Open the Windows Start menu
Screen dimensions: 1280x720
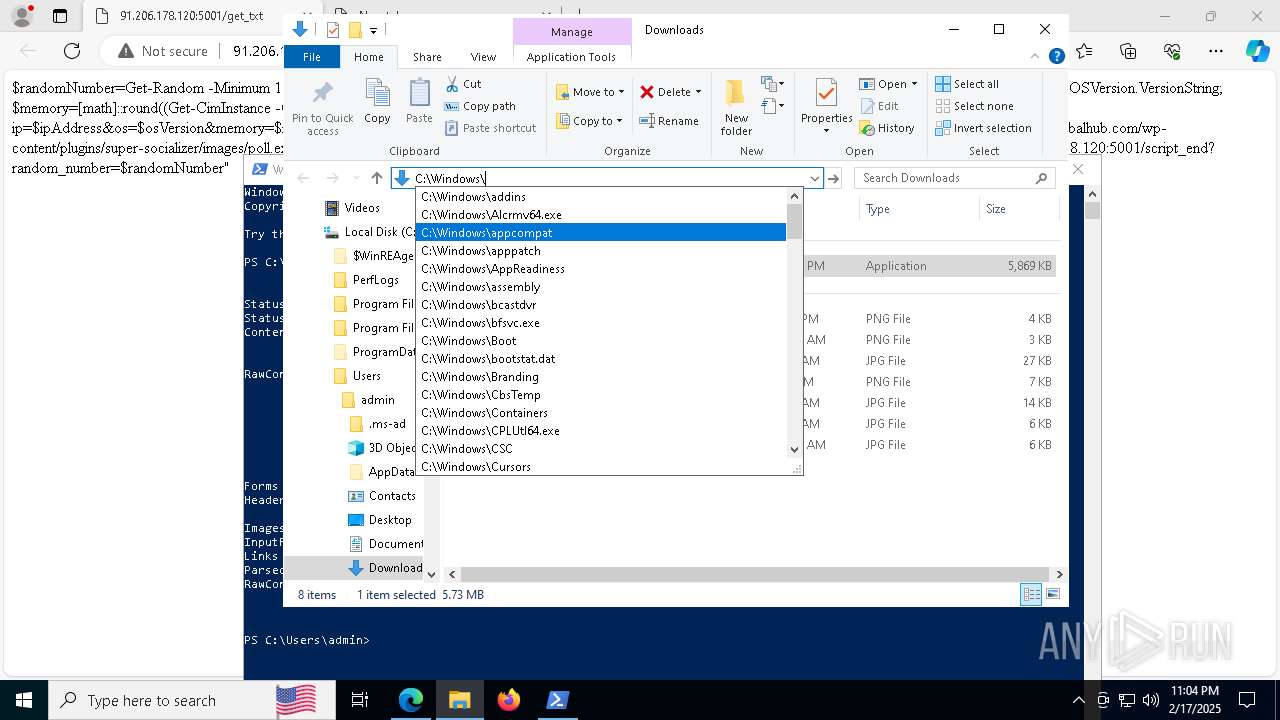[x=23, y=700]
